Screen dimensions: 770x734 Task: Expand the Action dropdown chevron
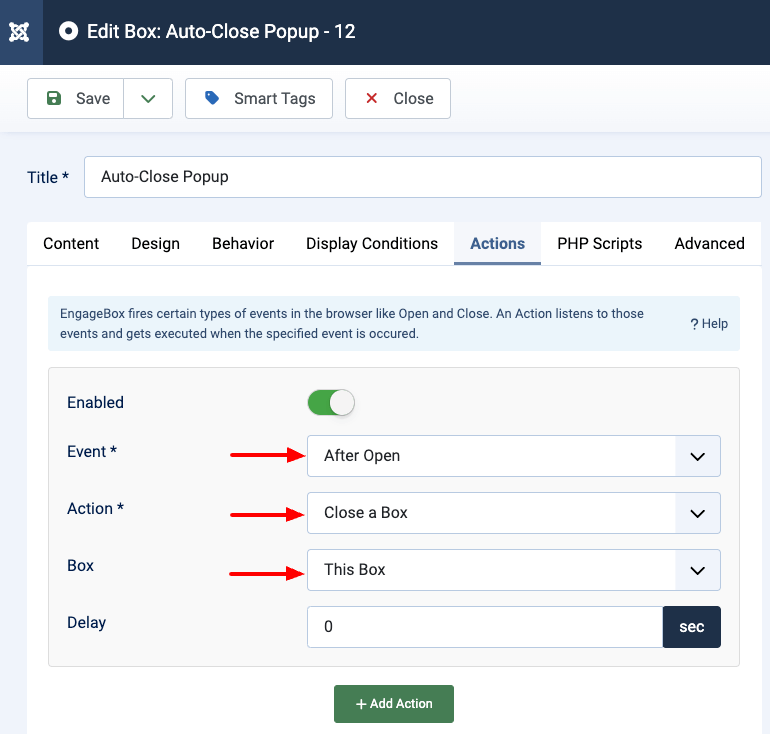(x=698, y=513)
